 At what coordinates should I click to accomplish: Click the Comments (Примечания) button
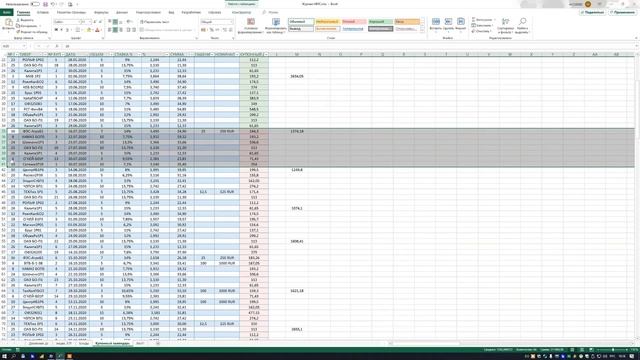623,12
